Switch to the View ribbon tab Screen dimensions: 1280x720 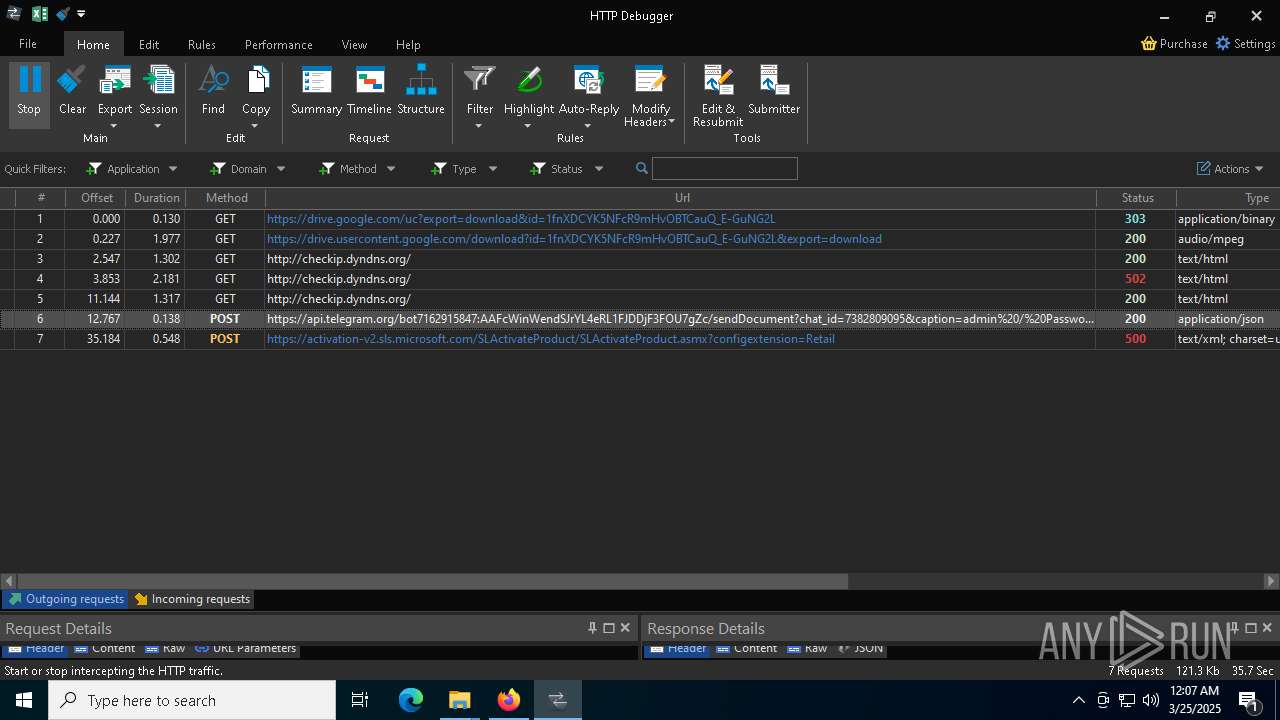(x=354, y=44)
